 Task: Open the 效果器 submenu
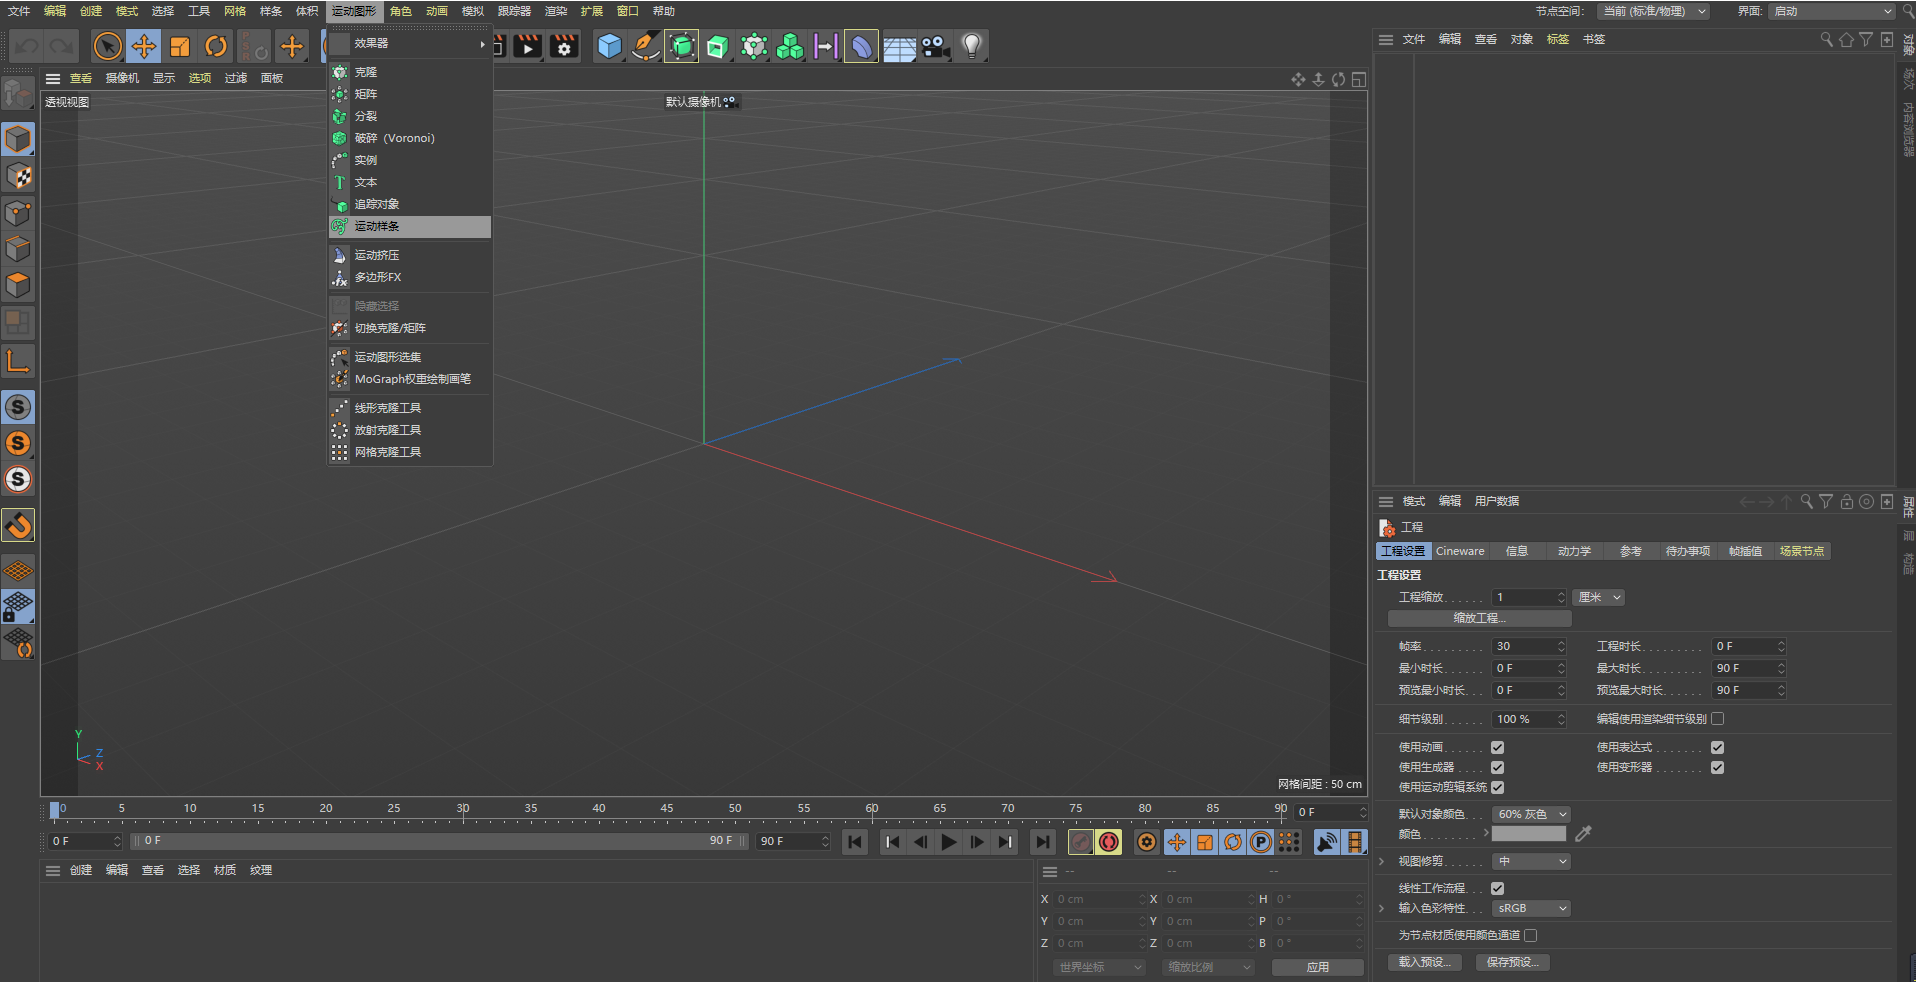[410, 43]
